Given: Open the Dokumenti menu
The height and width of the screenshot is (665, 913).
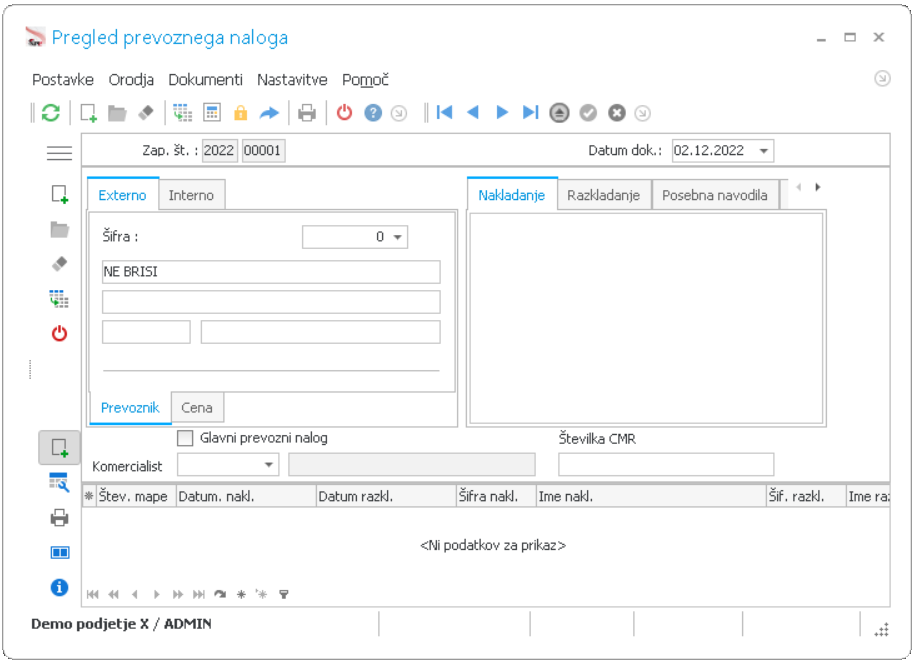Looking at the screenshot, I should (x=206, y=80).
